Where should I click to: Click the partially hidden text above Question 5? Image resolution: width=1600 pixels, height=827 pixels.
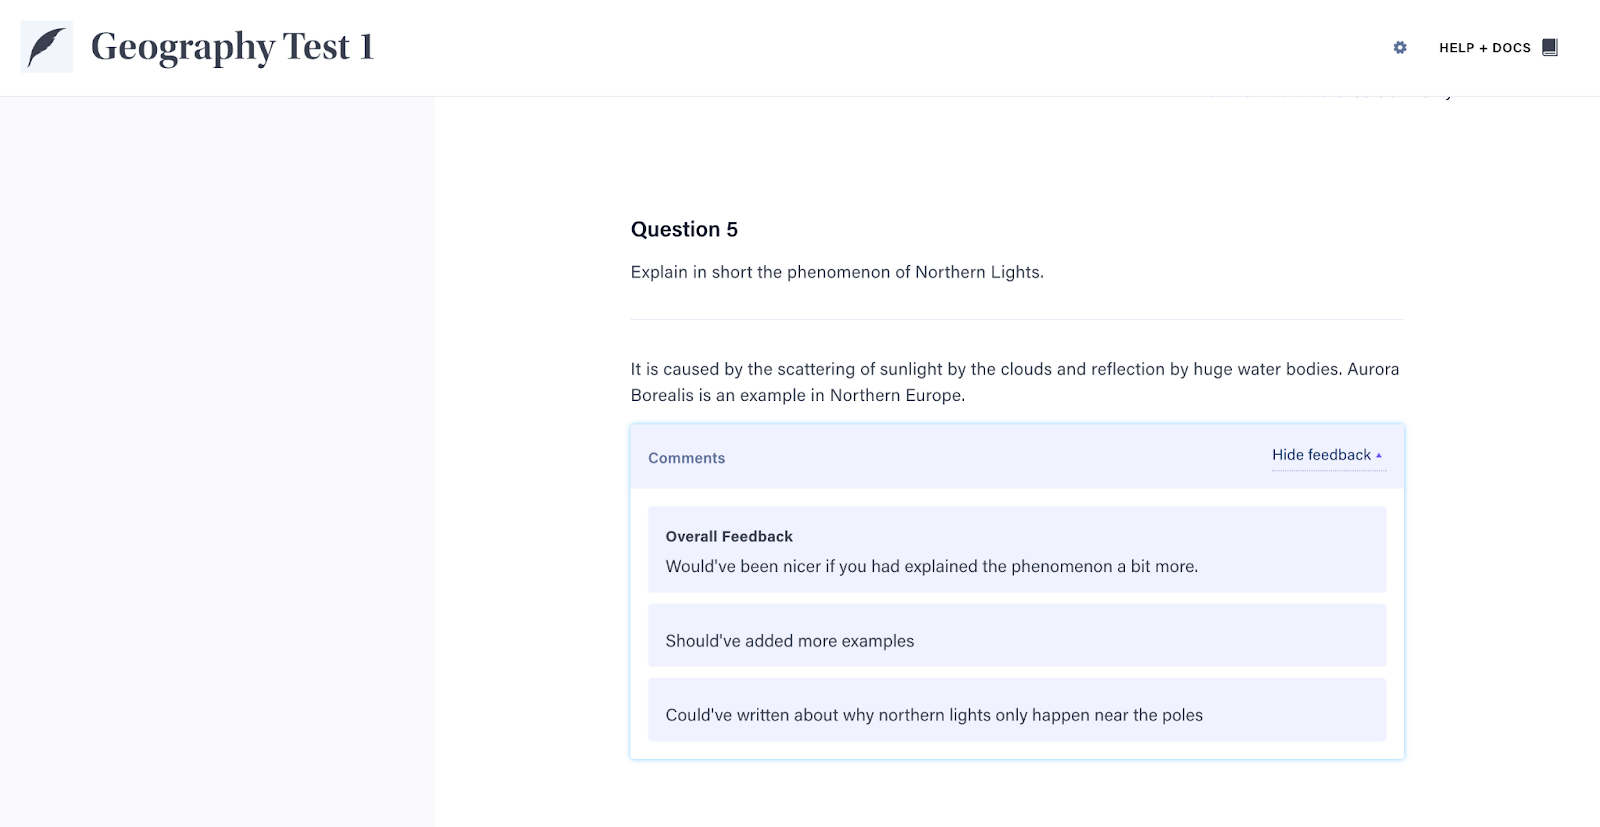(x=1365, y=95)
